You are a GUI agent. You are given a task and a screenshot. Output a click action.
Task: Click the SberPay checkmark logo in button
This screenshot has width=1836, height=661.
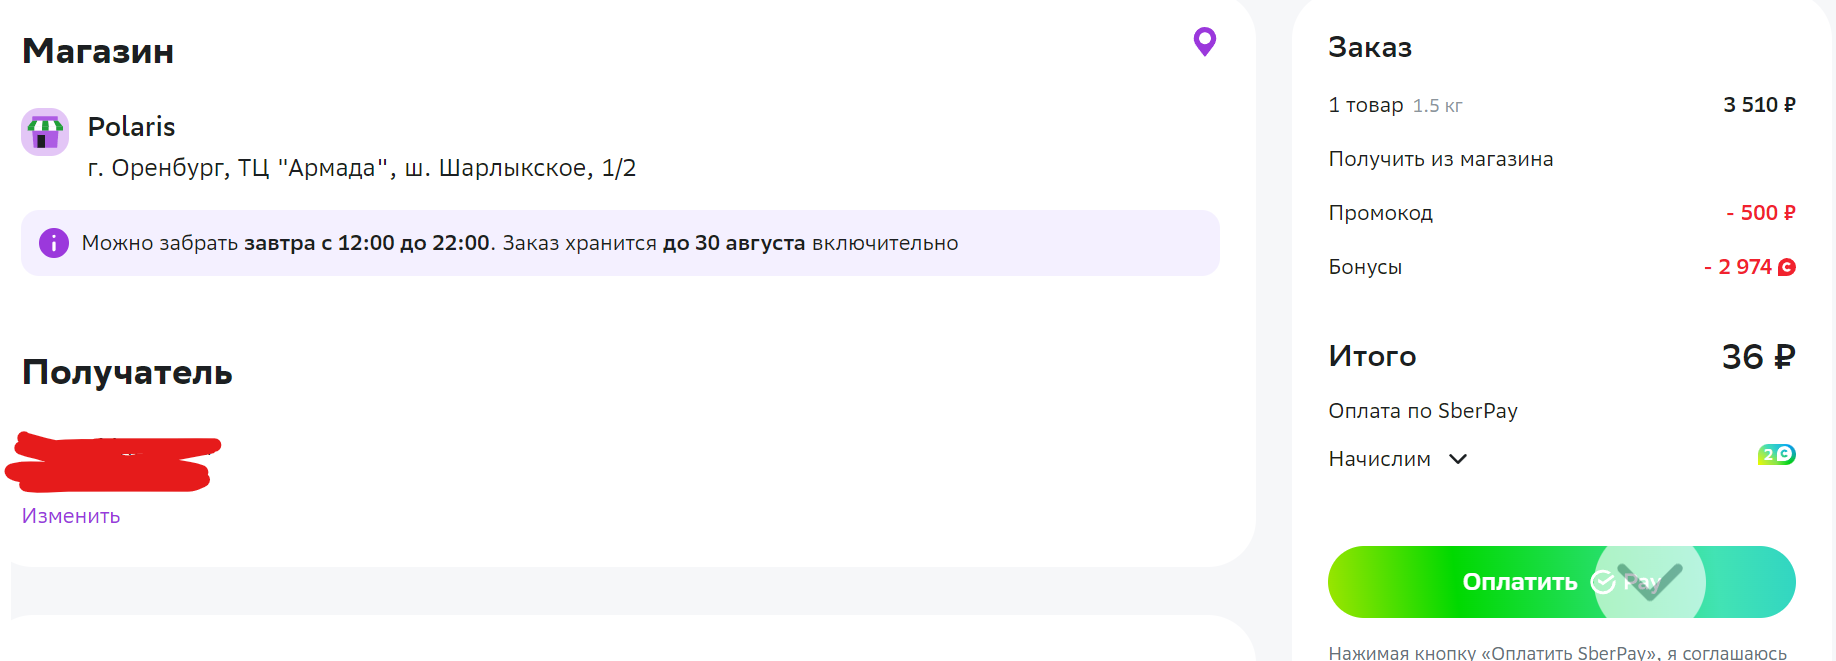tap(1603, 582)
